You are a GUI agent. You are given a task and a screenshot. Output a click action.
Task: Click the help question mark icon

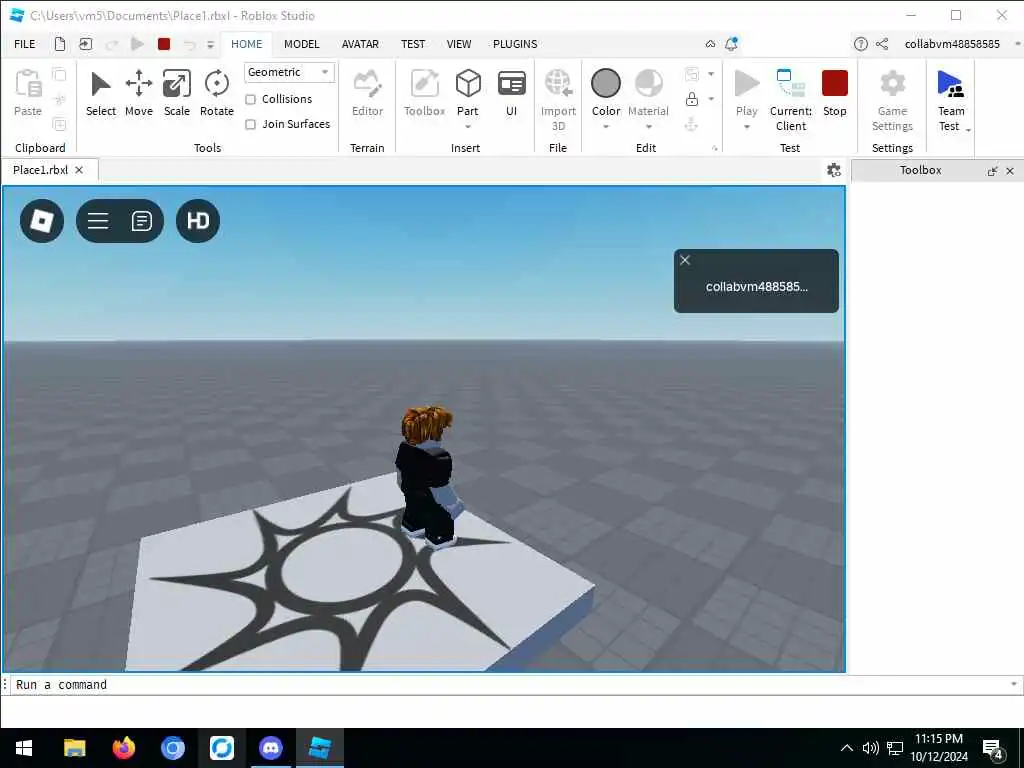pyautogui.click(x=861, y=44)
